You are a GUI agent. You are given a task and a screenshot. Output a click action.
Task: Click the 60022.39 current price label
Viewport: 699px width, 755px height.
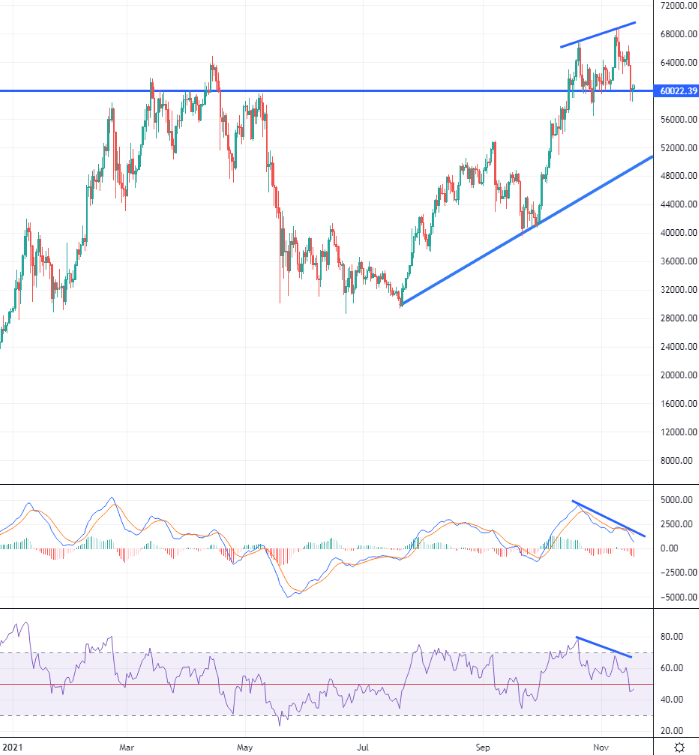point(677,91)
